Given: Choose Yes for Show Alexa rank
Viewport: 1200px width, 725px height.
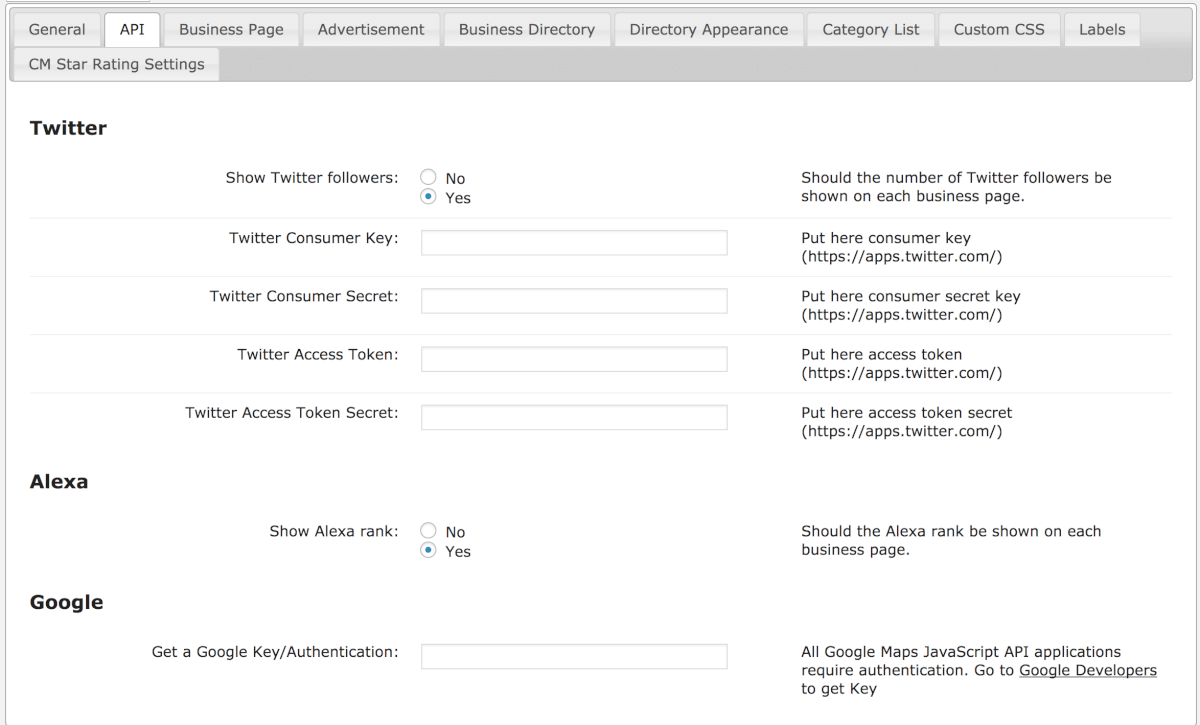Looking at the screenshot, I should pyautogui.click(x=429, y=551).
